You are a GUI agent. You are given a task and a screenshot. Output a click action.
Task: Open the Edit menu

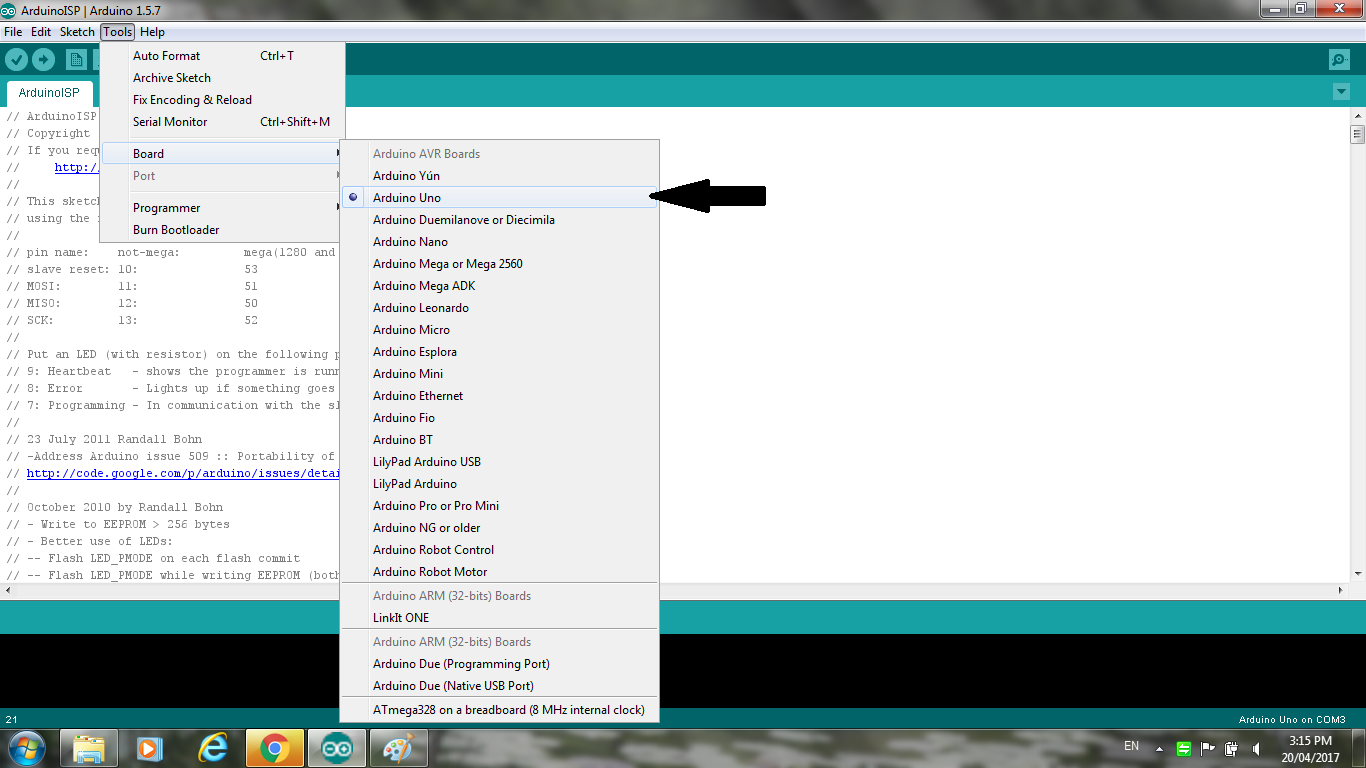(x=41, y=32)
